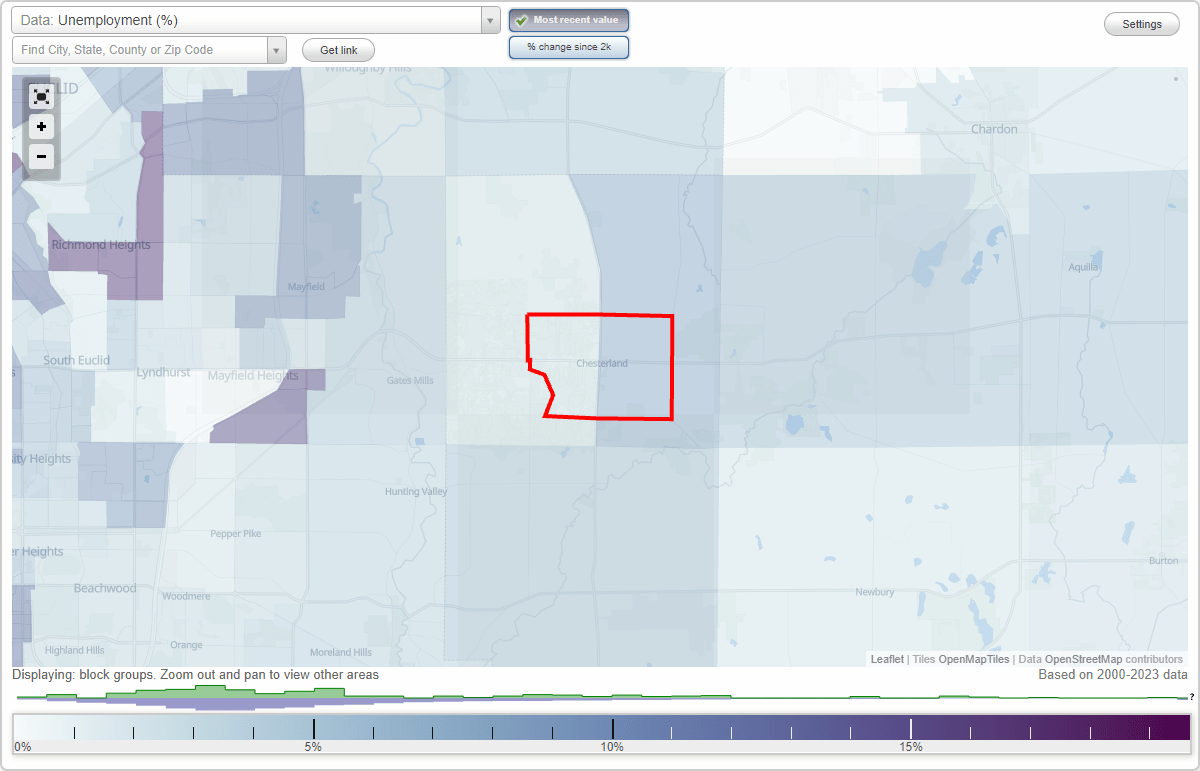Click the Leaflet attribution link

[887, 659]
